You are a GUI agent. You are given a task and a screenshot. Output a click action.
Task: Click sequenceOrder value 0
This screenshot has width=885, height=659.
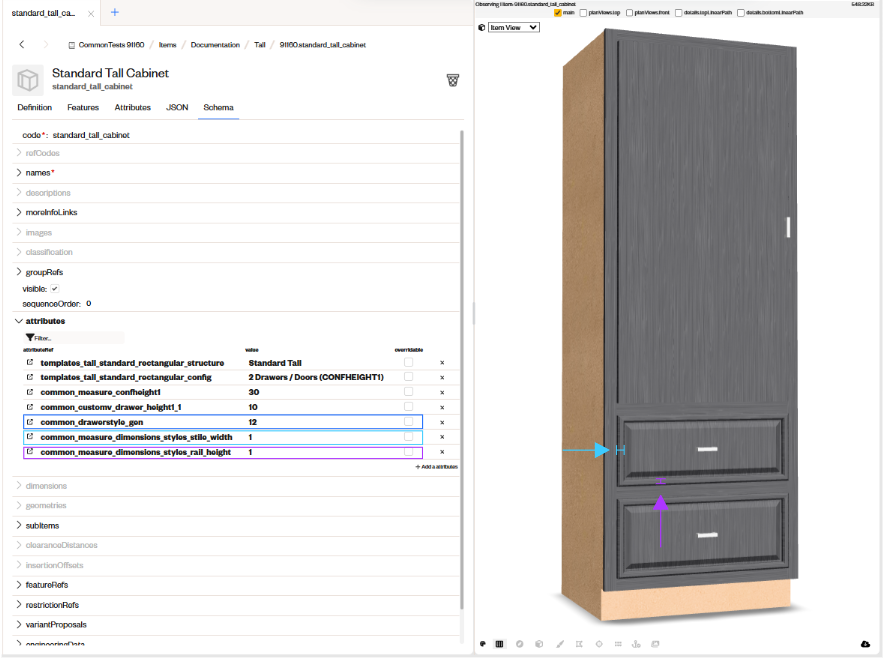[89, 304]
